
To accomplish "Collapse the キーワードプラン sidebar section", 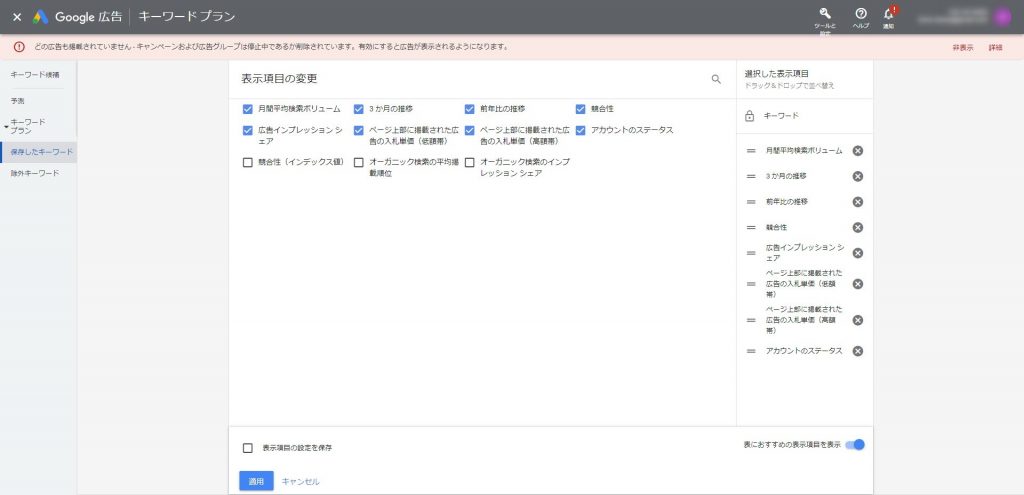I will pyautogui.click(x=6, y=127).
